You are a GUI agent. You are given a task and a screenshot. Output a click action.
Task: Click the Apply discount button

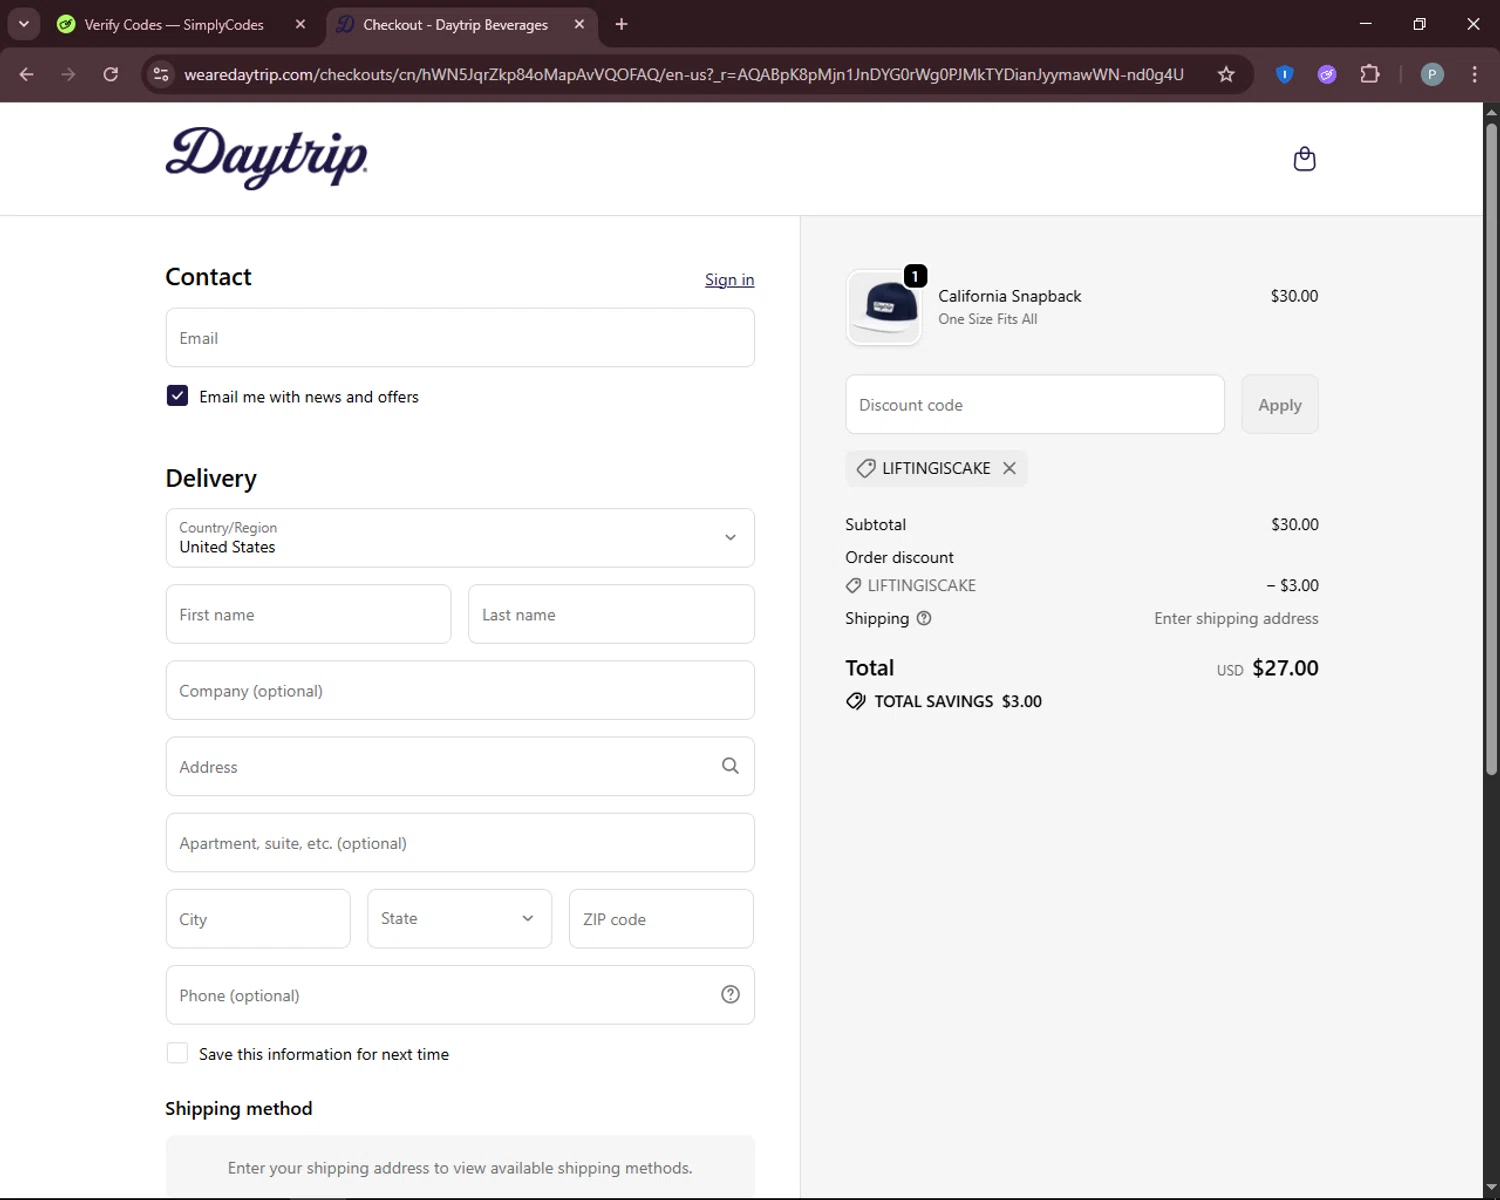[1280, 405]
